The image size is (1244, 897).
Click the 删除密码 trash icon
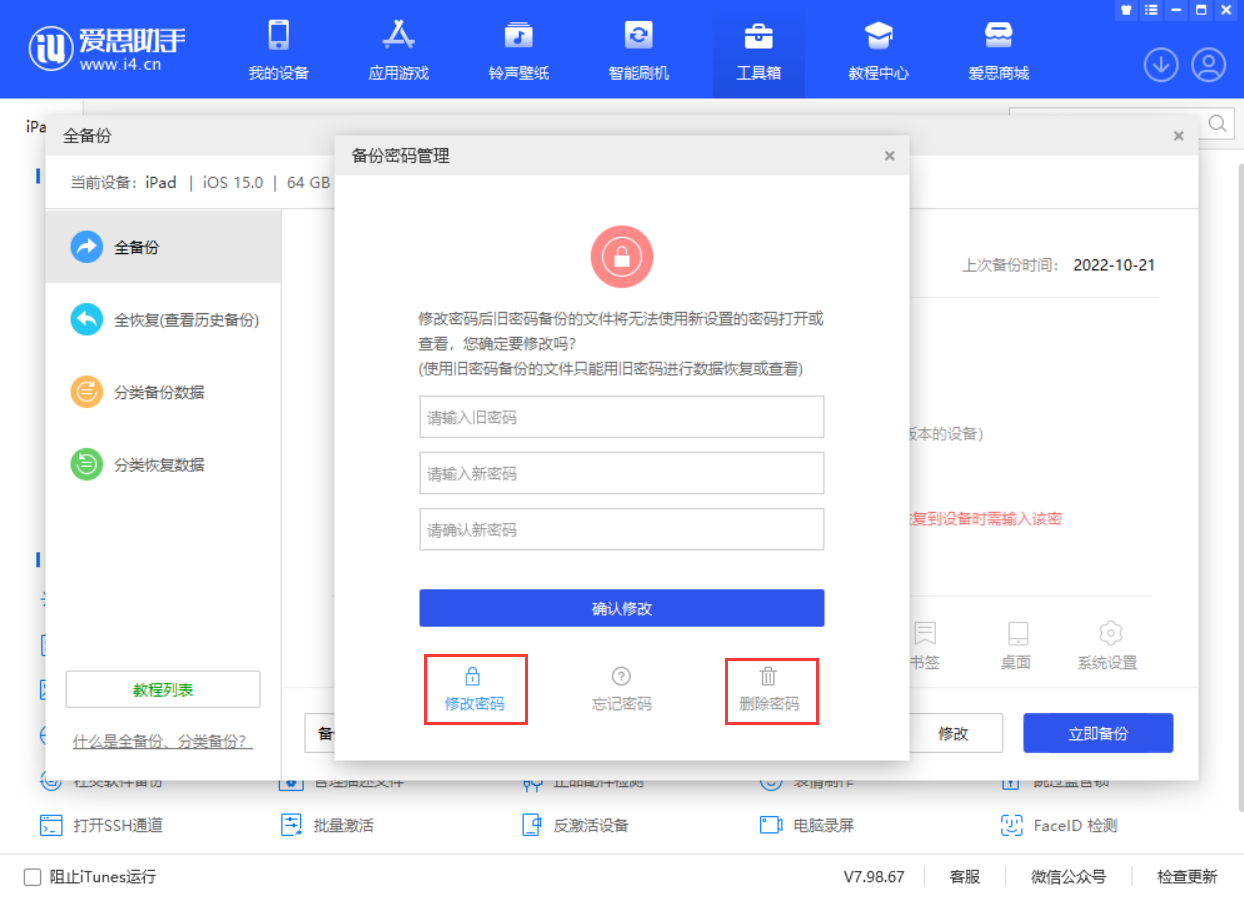[768, 677]
